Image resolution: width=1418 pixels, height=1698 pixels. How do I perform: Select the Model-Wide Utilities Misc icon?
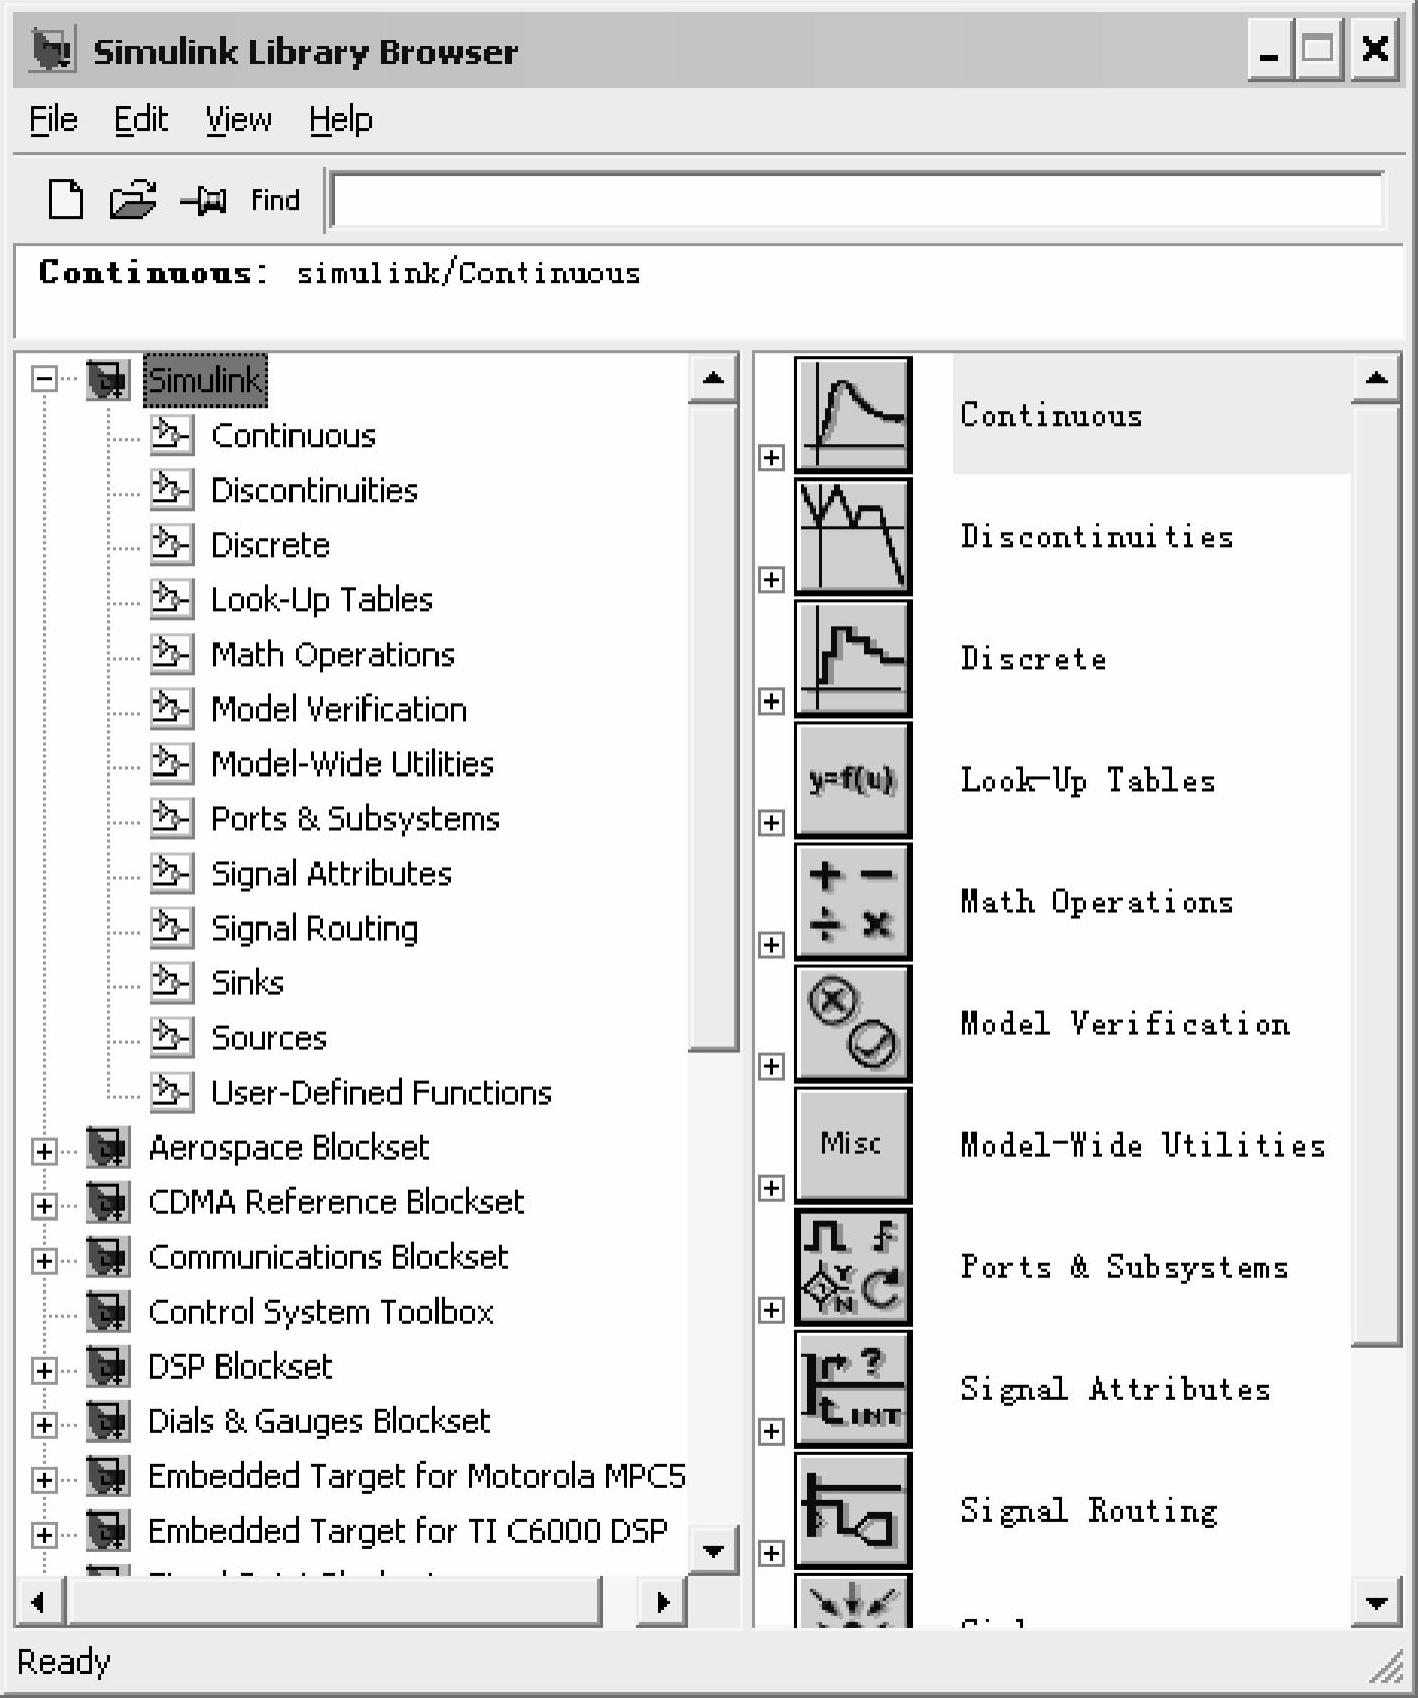[x=853, y=1145]
